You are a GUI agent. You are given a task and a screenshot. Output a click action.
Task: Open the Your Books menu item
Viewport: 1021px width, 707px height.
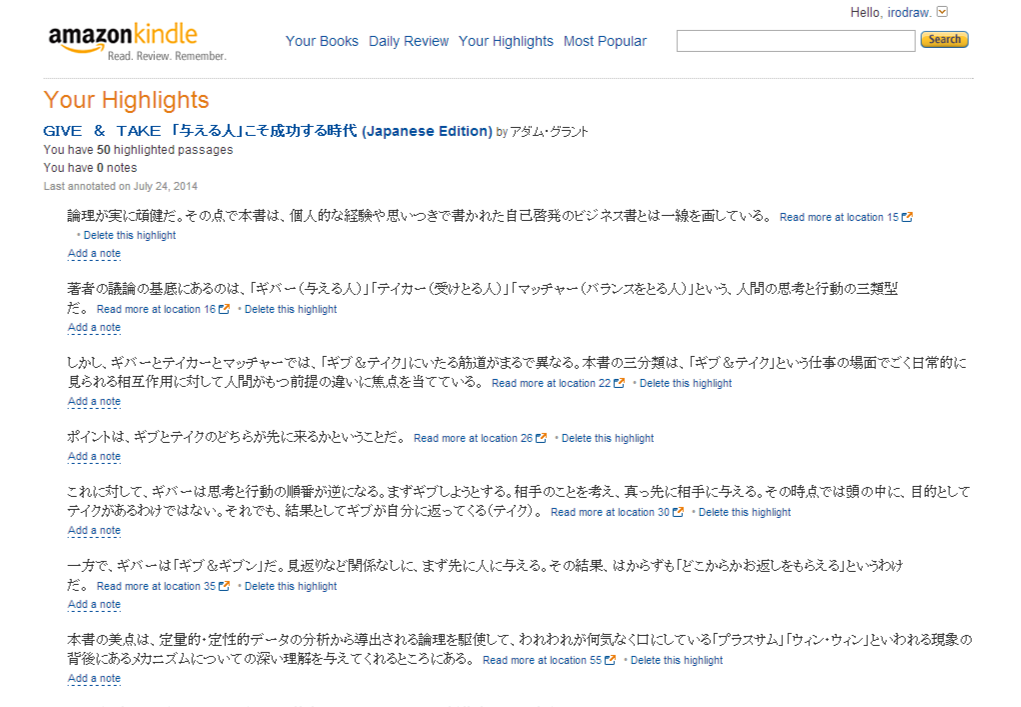(x=321, y=41)
